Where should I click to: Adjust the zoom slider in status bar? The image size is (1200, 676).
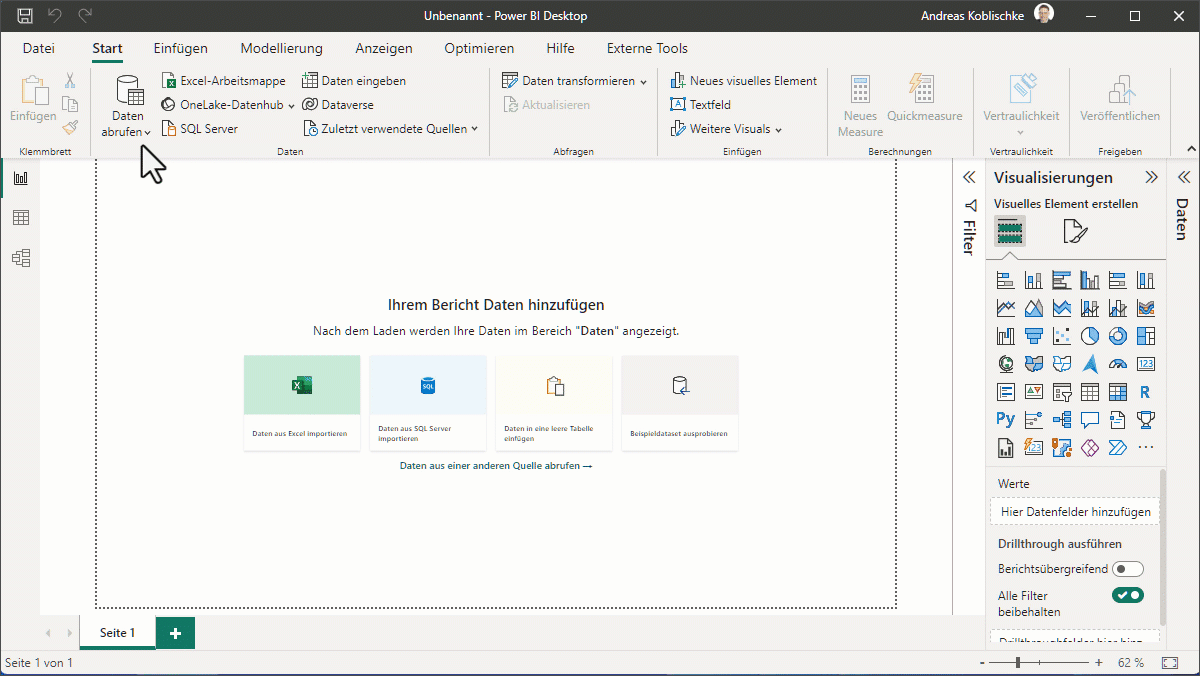(1018, 663)
